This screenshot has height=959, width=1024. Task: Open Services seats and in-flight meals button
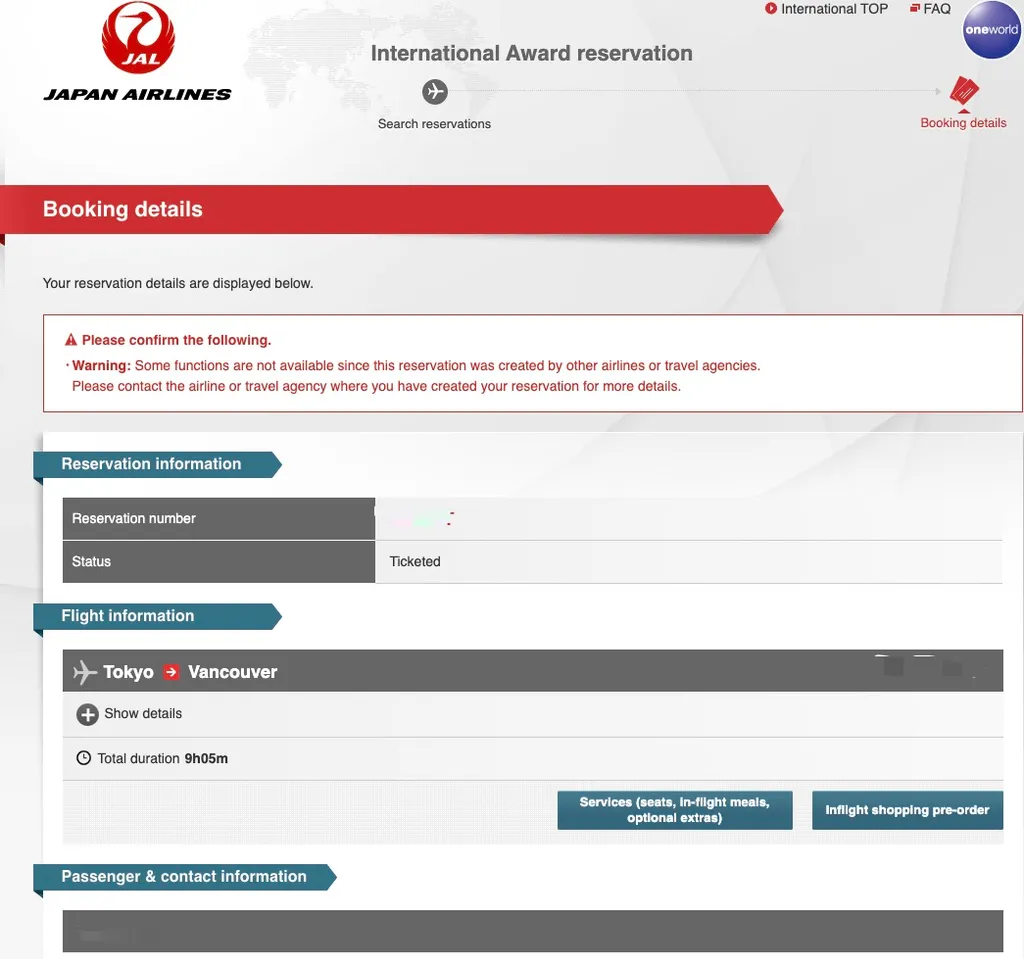[x=675, y=810]
